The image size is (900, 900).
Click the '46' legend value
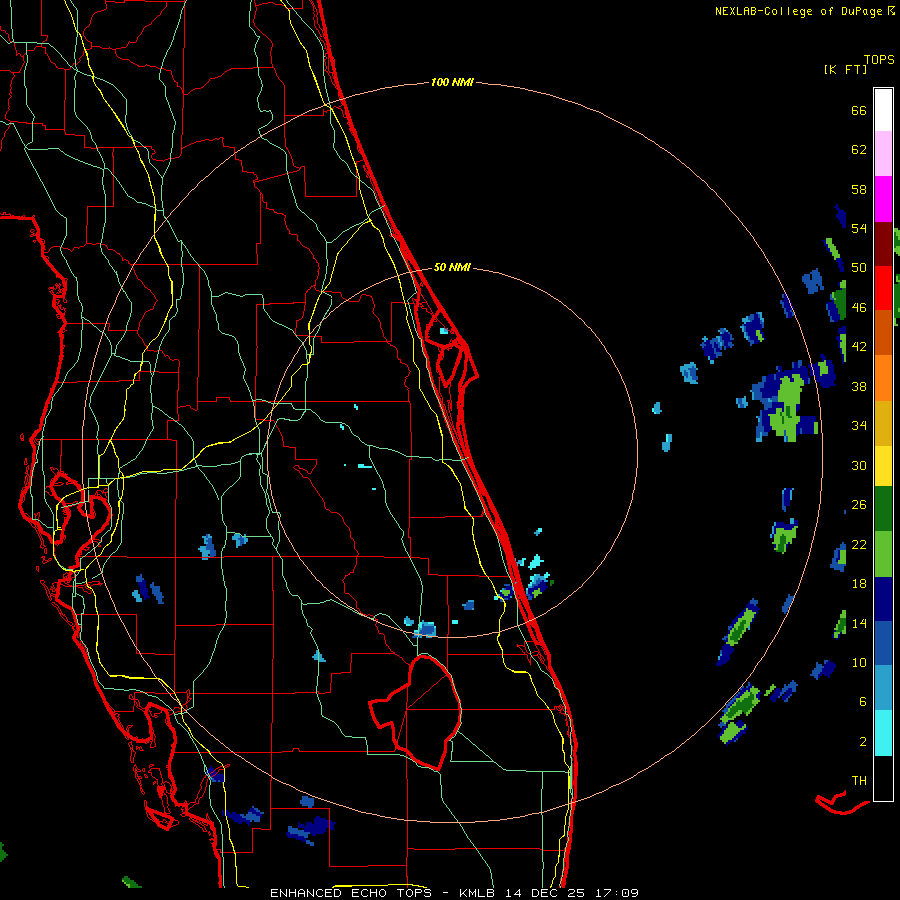[x=859, y=308]
